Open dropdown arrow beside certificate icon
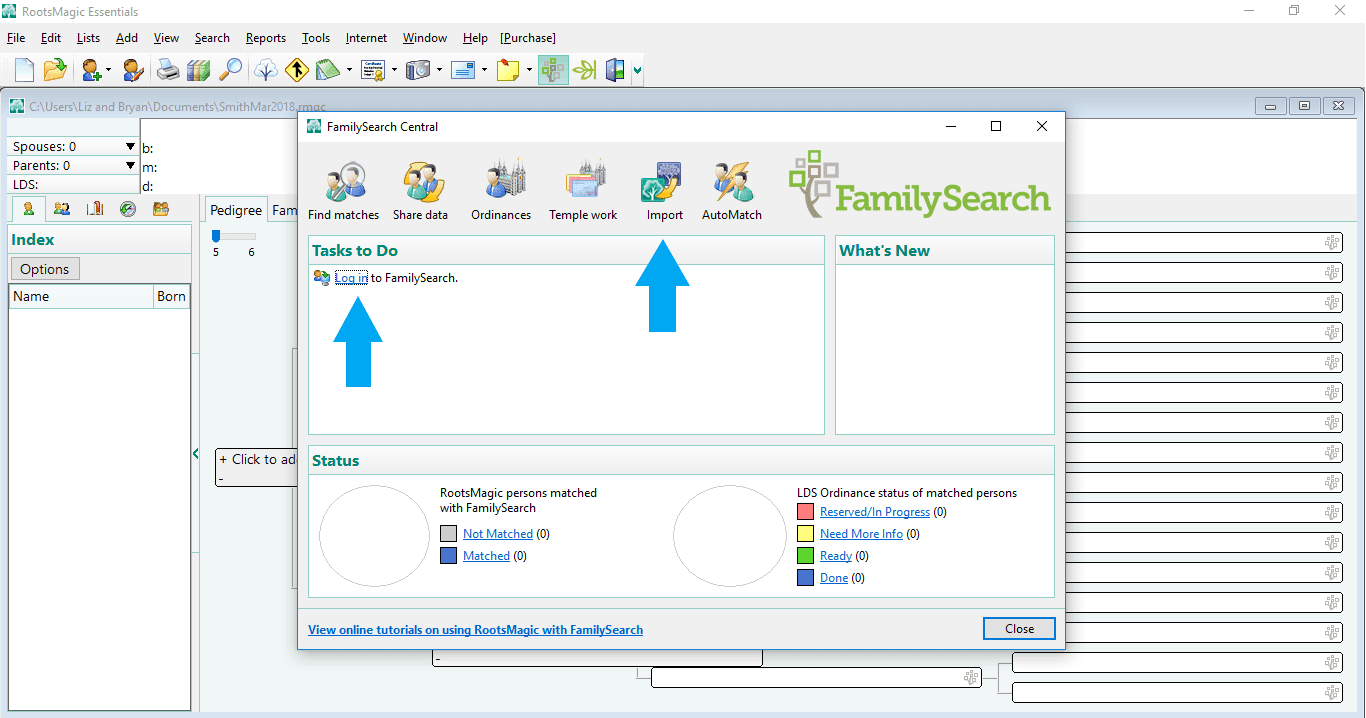 [x=394, y=70]
